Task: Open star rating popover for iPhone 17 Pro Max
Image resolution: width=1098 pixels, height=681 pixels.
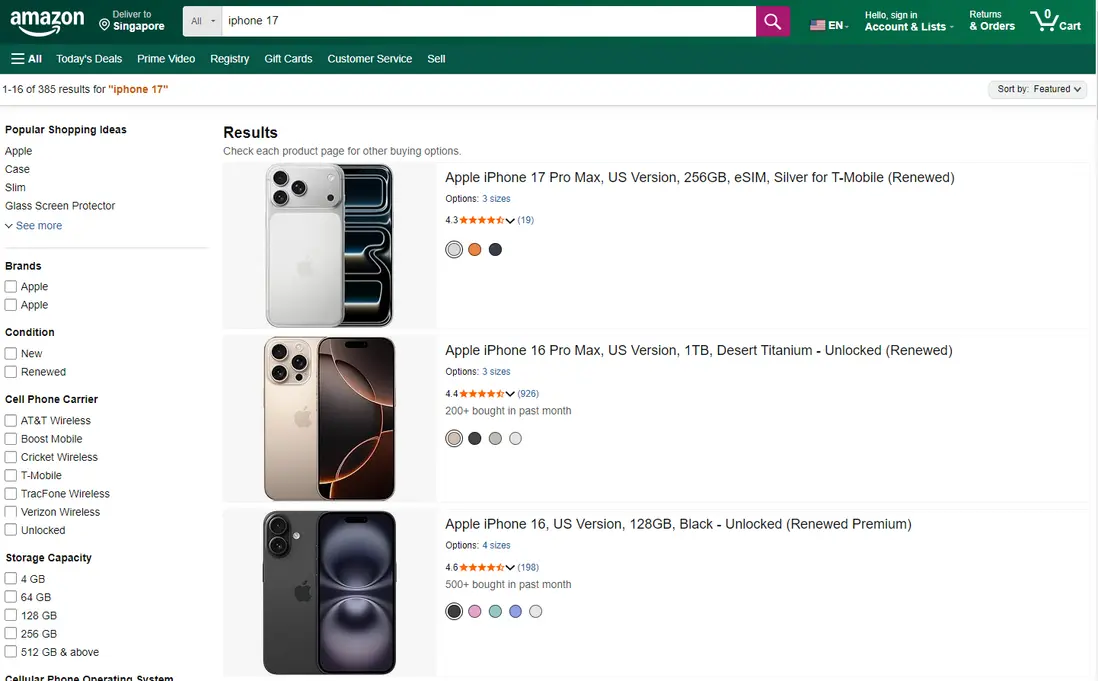Action: click(x=510, y=220)
